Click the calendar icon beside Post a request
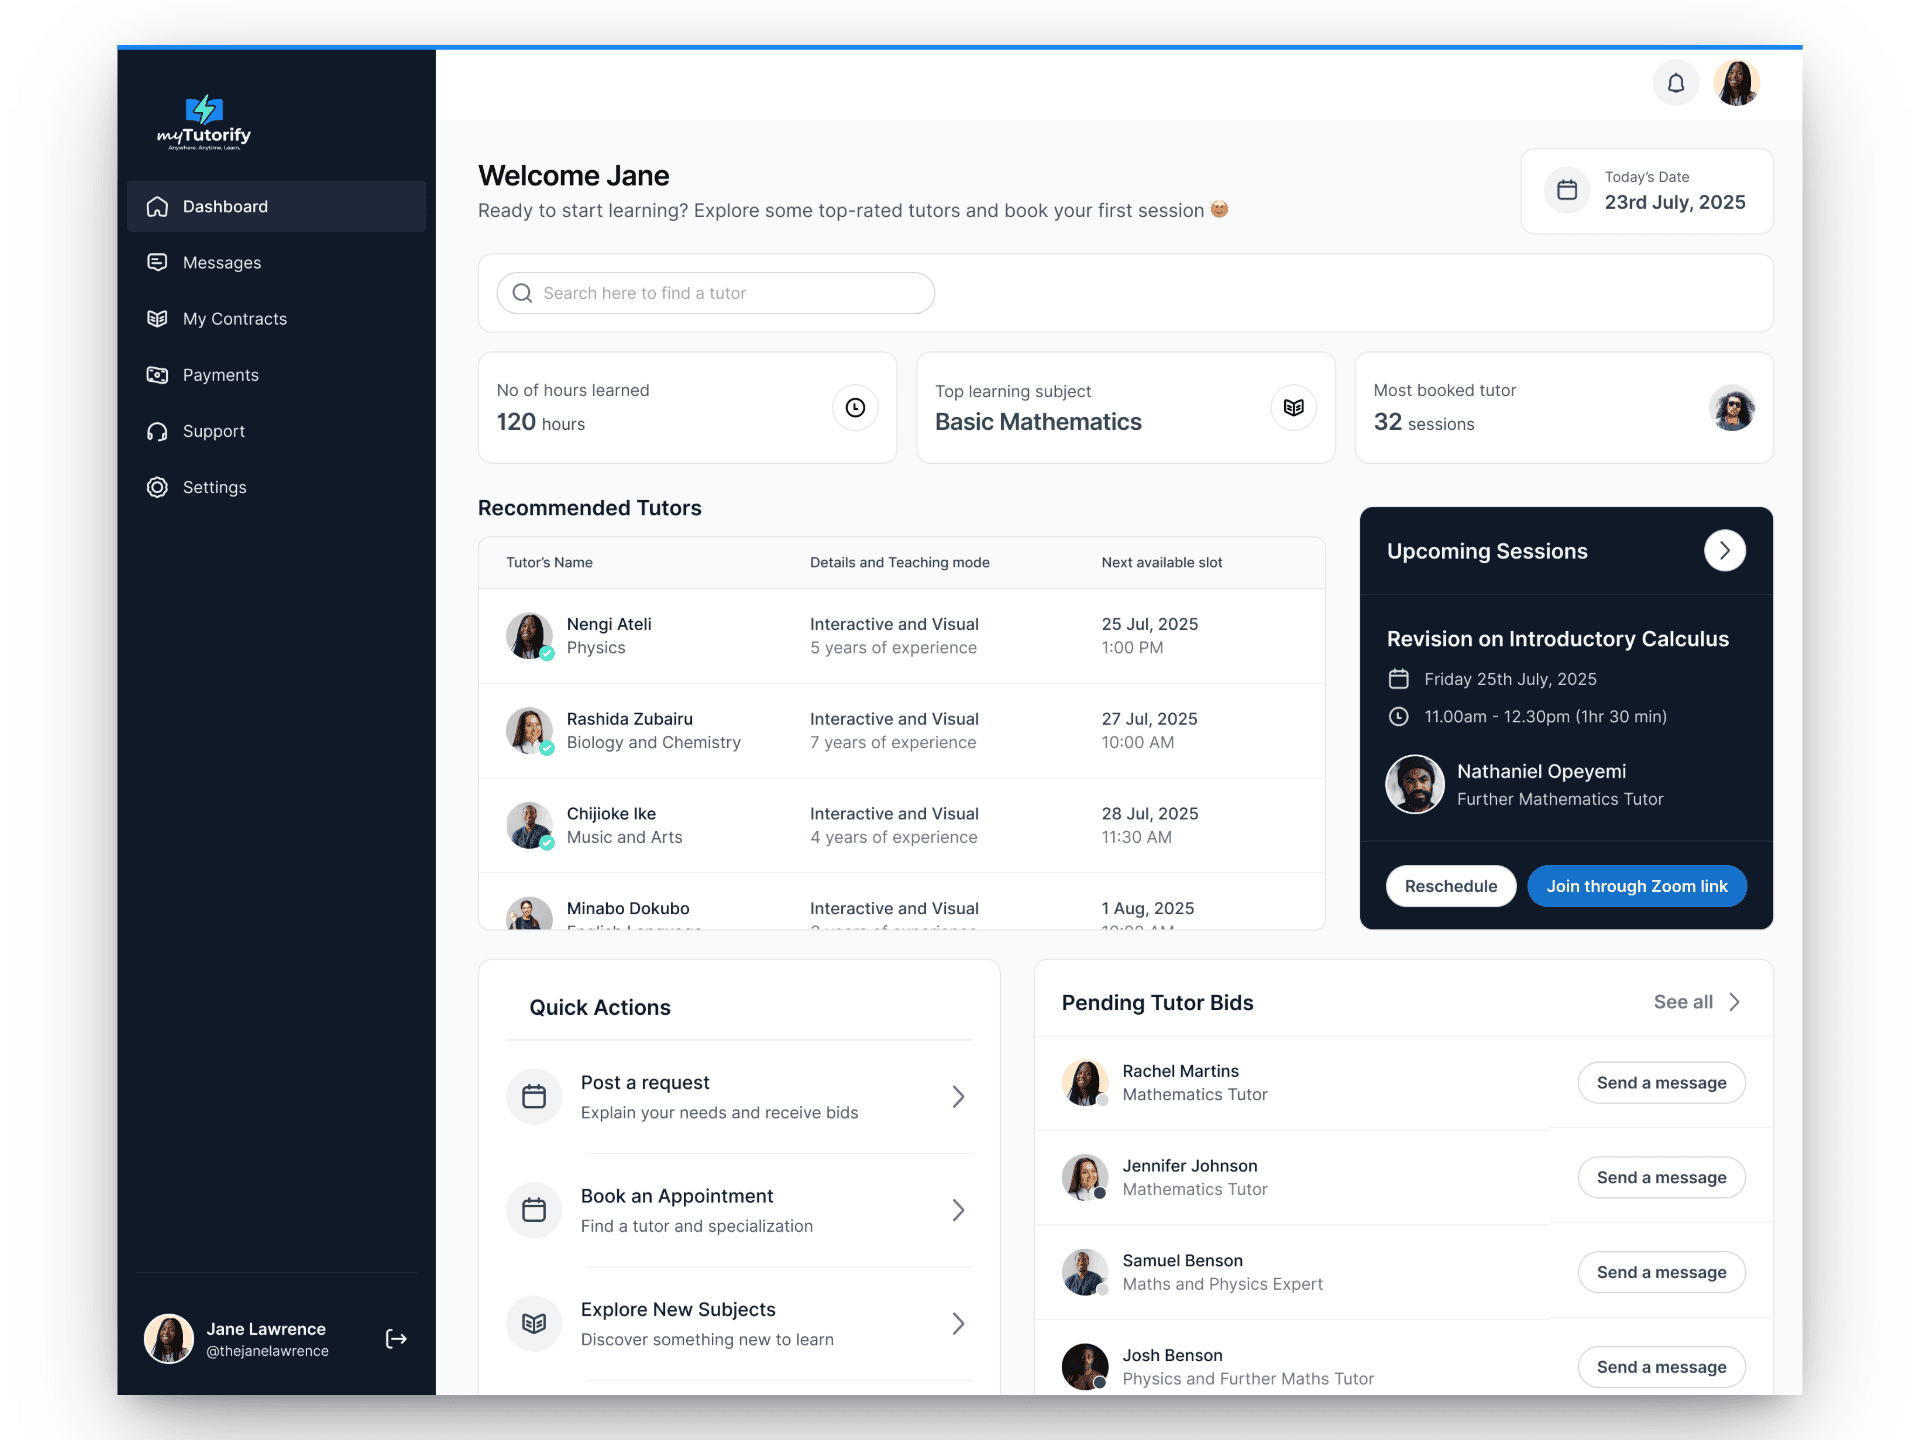This screenshot has height=1440, width=1920. tap(534, 1097)
